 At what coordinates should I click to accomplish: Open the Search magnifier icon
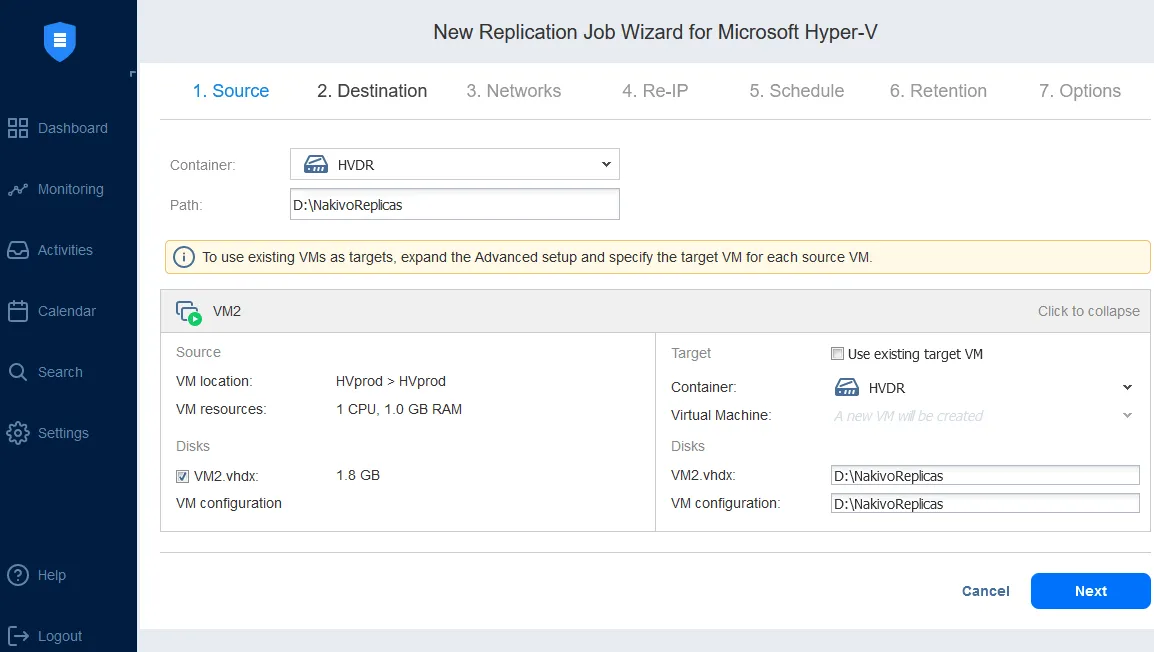(18, 372)
